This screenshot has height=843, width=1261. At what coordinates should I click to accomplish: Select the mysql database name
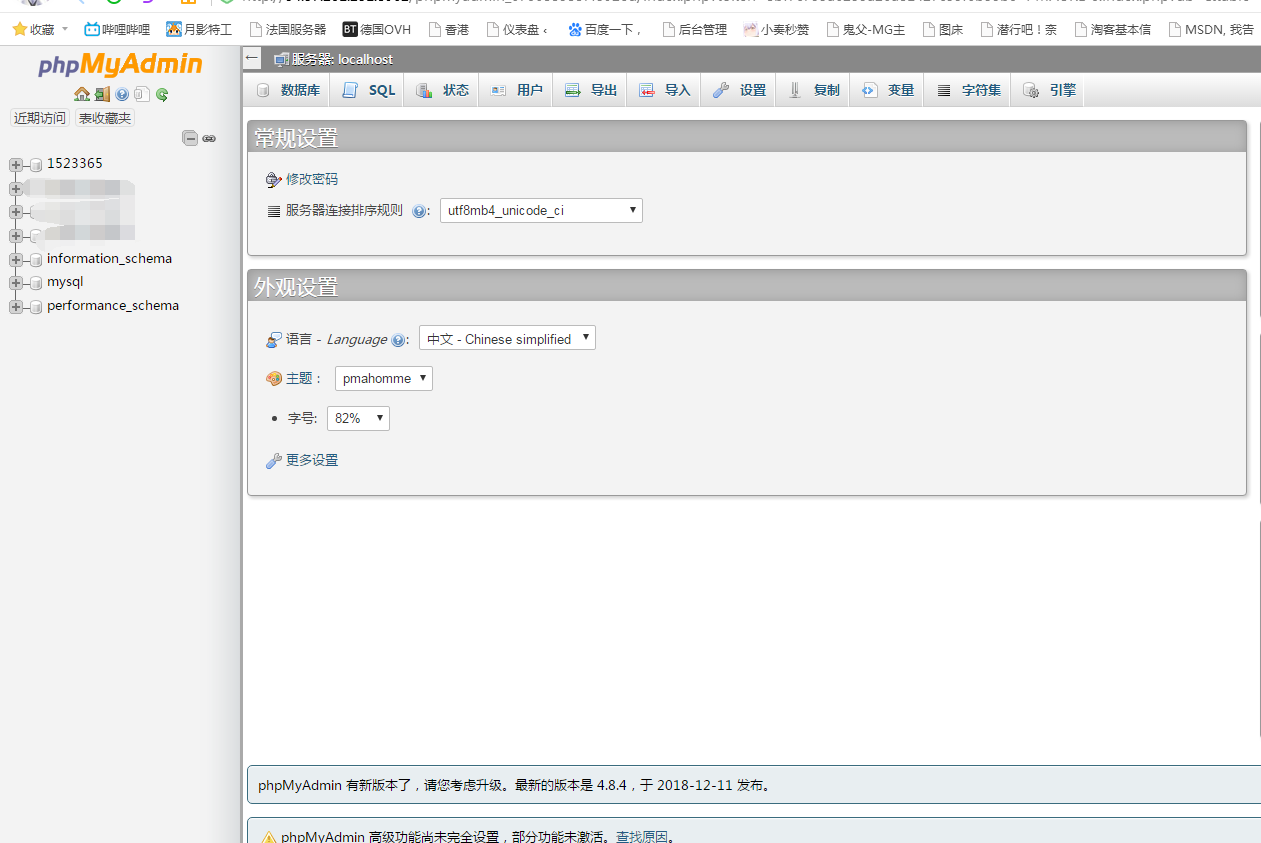[x=65, y=283]
